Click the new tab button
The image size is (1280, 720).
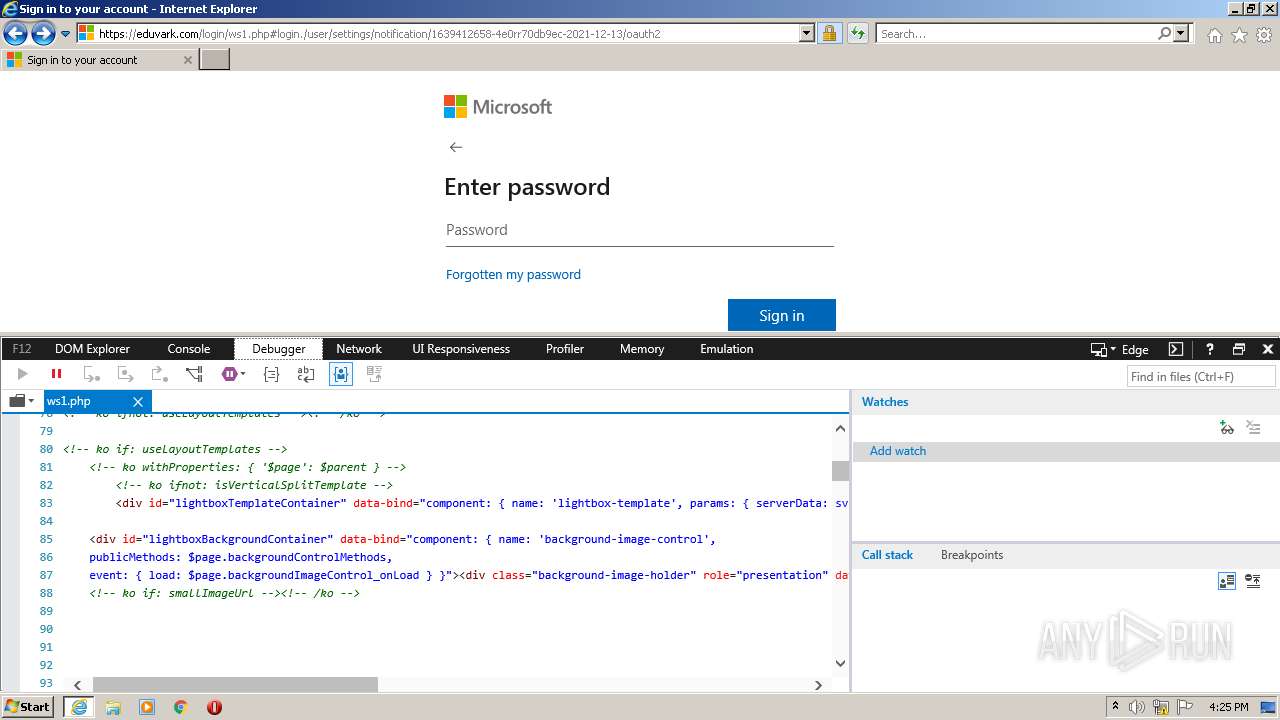(x=215, y=60)
